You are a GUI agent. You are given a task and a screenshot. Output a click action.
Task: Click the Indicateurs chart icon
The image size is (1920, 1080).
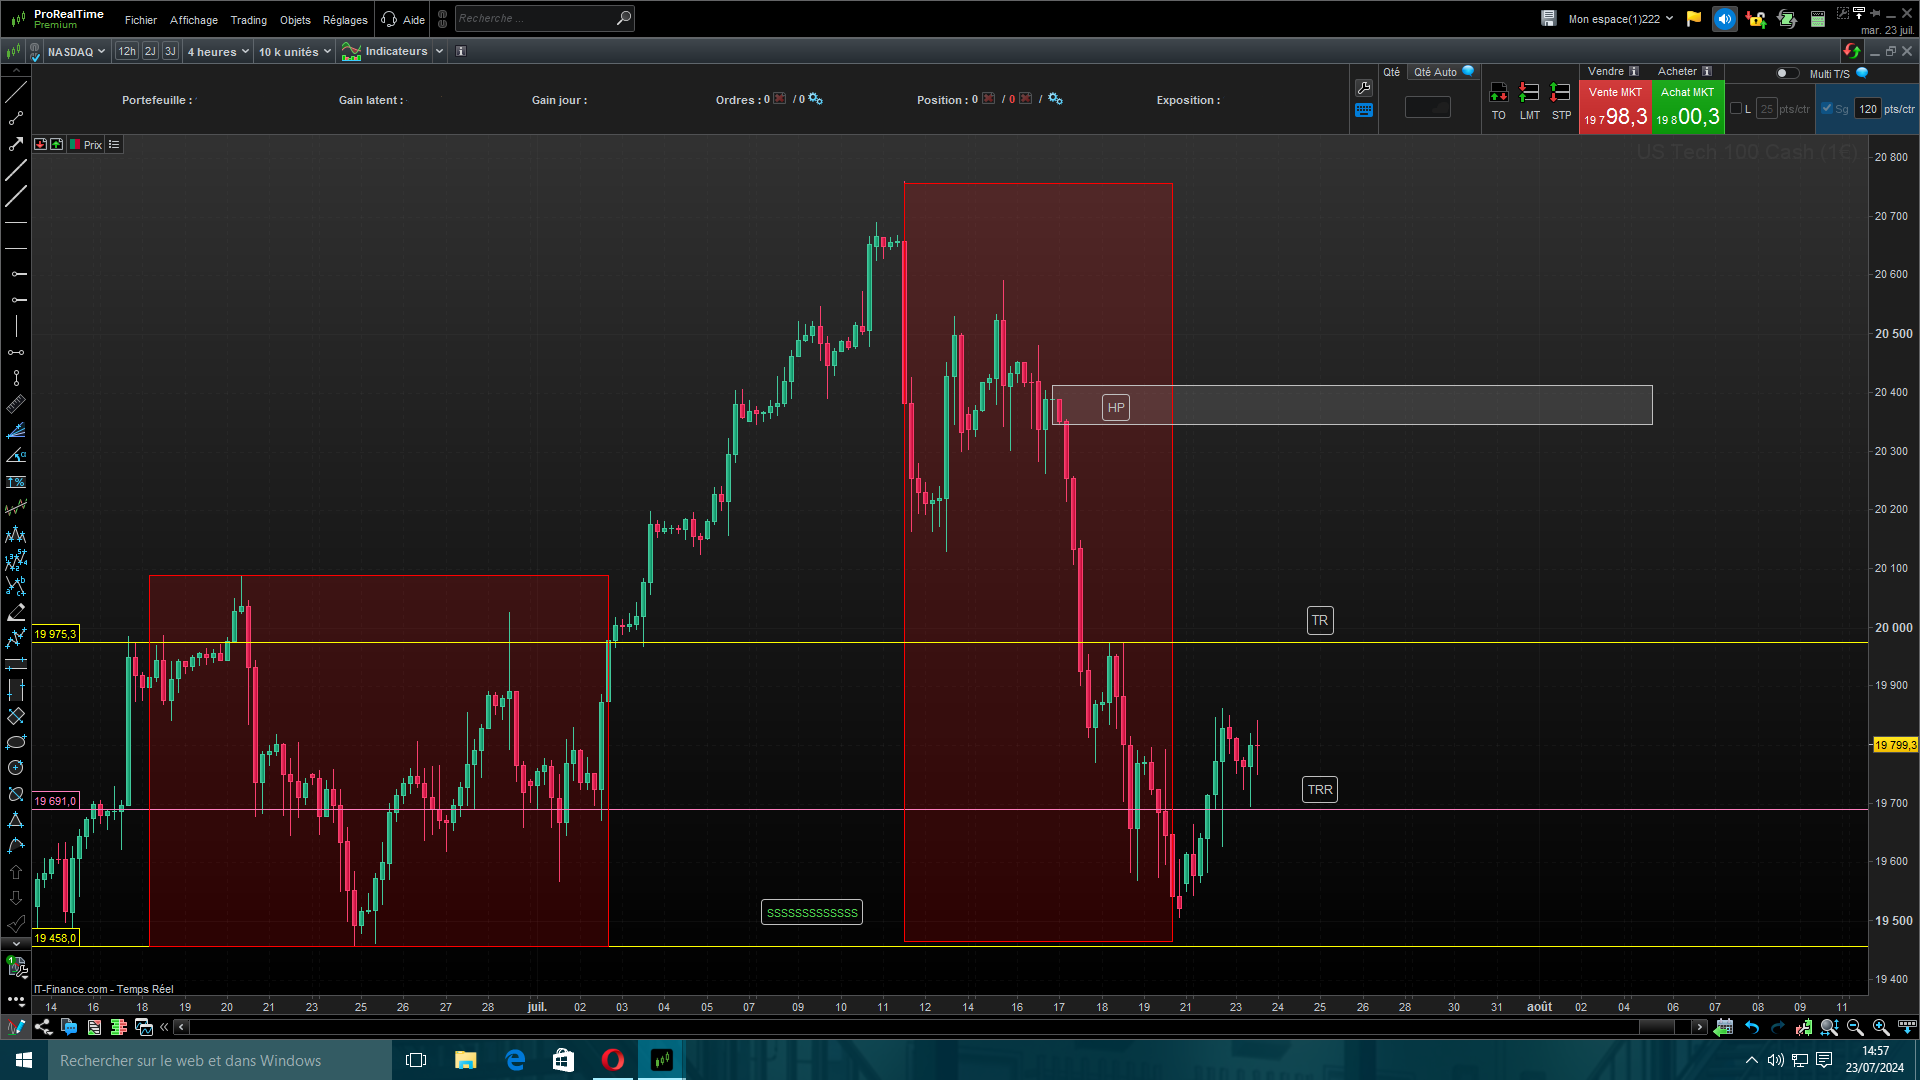(351, 52)
